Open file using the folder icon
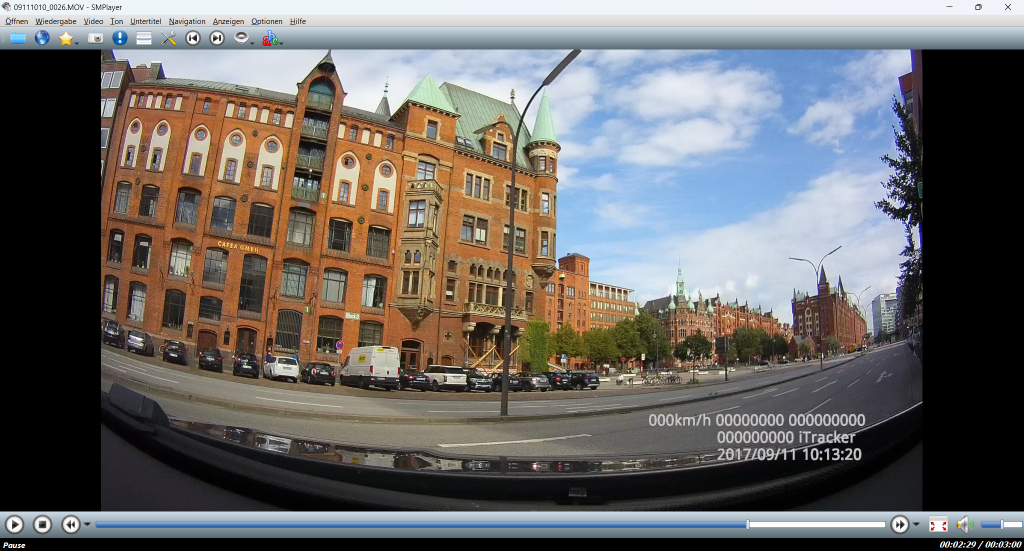1024x551 pixels. [x=17, y=38]
